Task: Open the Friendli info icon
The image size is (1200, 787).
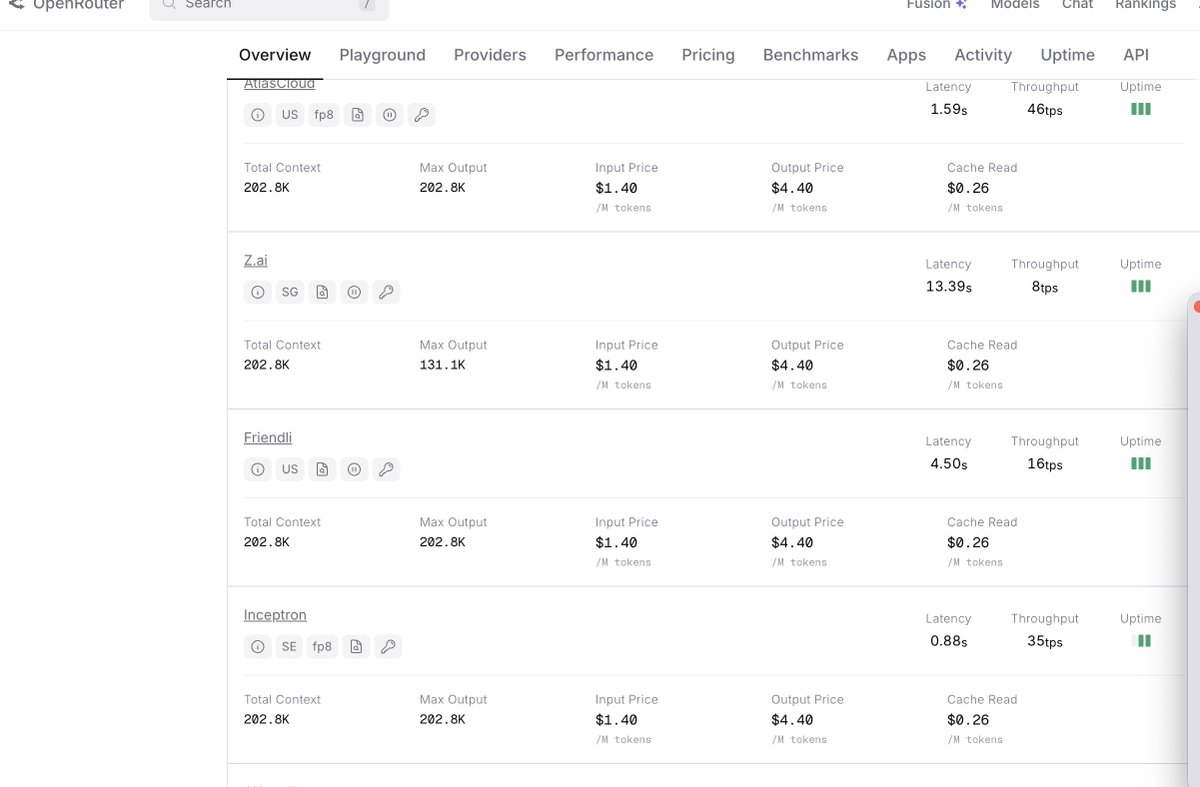Action: point(258,469)
